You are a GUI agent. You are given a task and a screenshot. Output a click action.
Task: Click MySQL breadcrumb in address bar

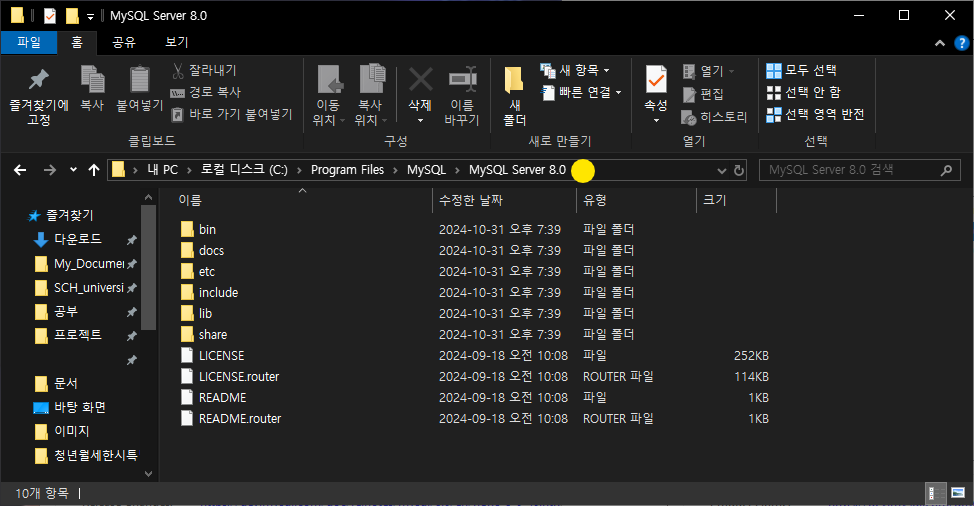click(x=426, y=170)
